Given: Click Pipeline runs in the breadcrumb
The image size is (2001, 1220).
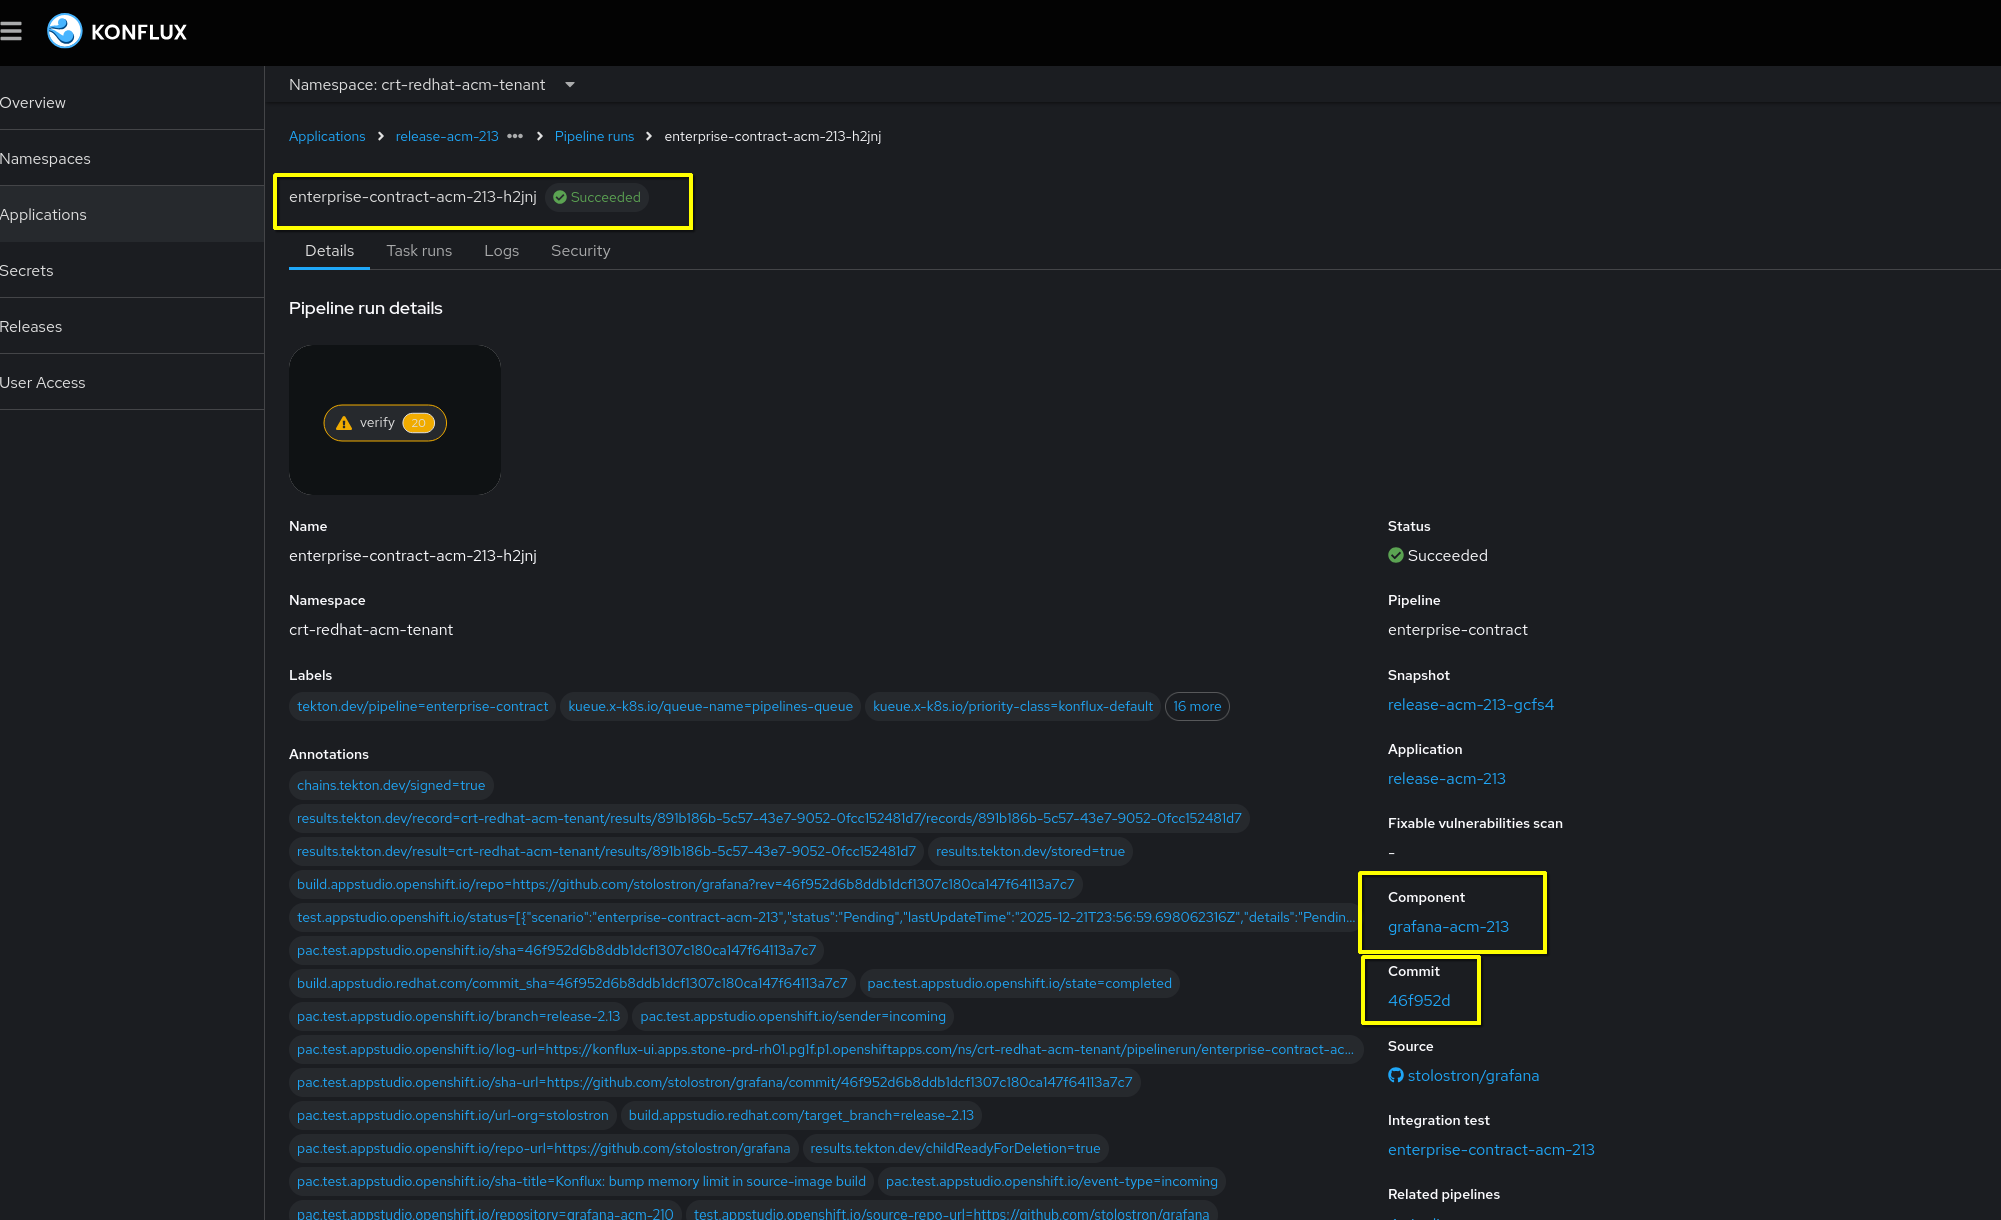Looking at the screenshot, I should click(594, 136).
